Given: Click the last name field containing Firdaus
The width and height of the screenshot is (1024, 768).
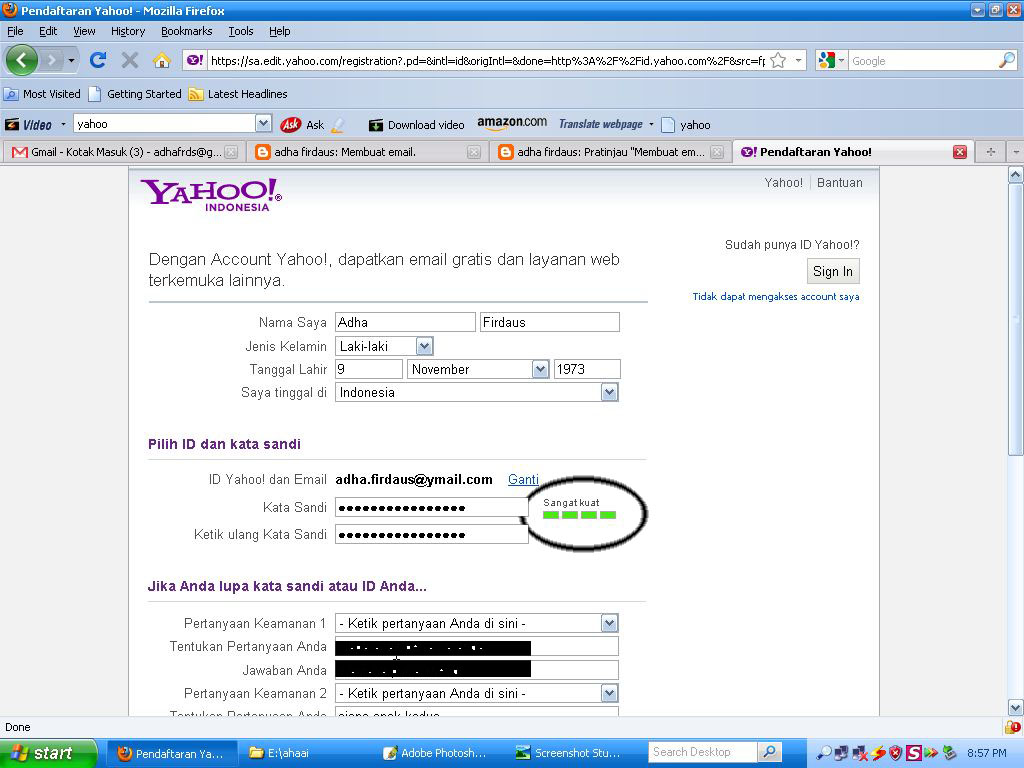Looking at the screenshot, I should pyautogui.click(x=550, y=322).
